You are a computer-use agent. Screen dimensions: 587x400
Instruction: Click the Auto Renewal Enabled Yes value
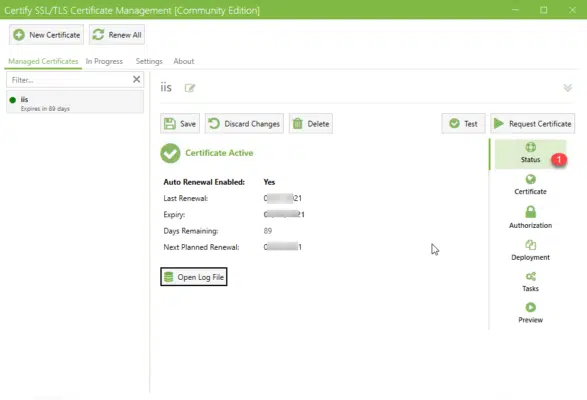(x=269, y=182)
